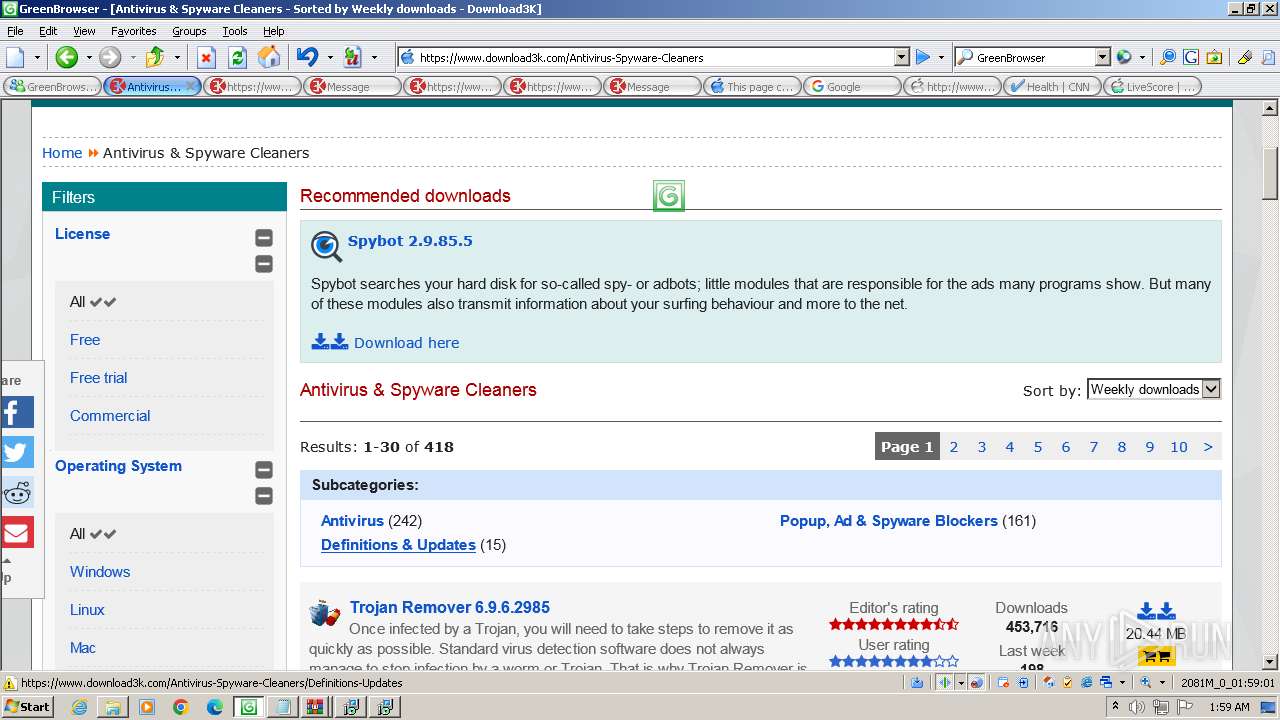This screenshot has width=1280, height=720.
Task: Click the blue Undo close arrow icon
Action: click(307, 57)
